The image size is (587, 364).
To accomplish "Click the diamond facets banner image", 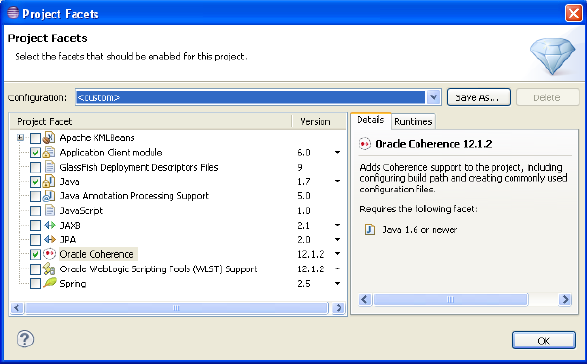I will point(552,56).
